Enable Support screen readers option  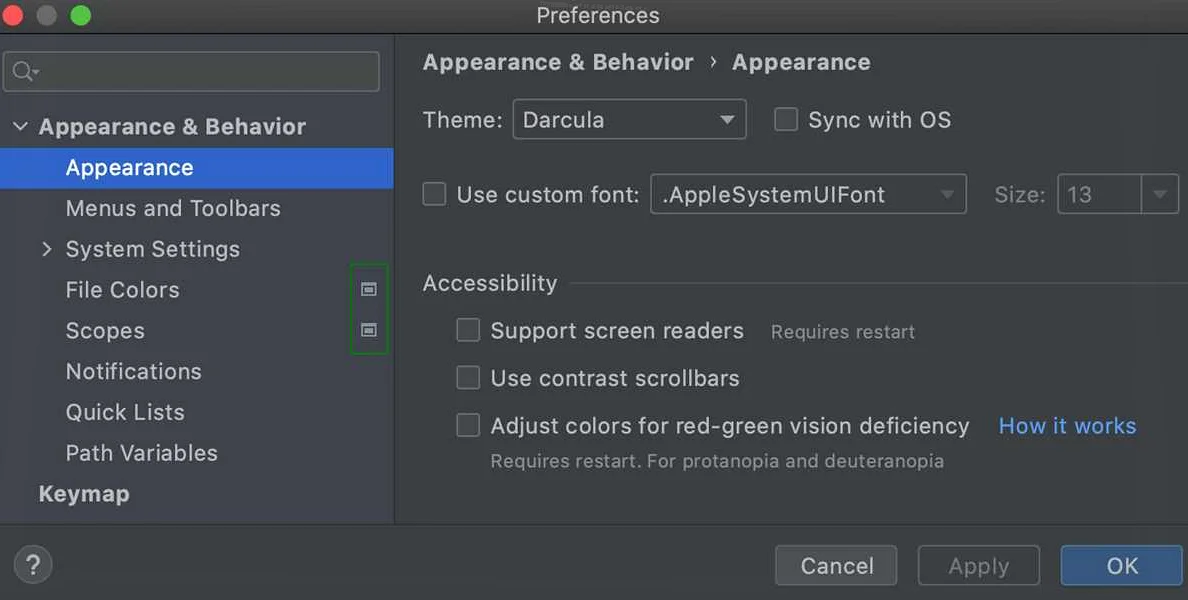pyautogui.click(x=468, y=330)
